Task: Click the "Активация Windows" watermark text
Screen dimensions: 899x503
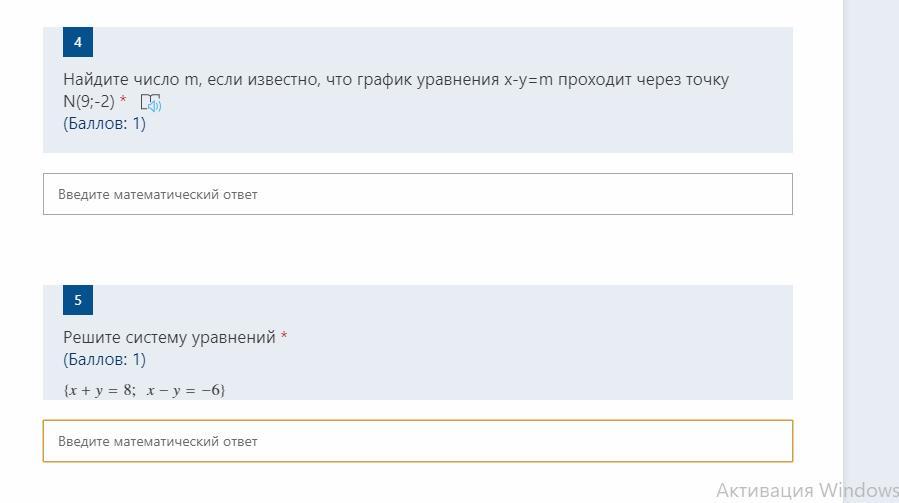Action: [x=806, y=490]
